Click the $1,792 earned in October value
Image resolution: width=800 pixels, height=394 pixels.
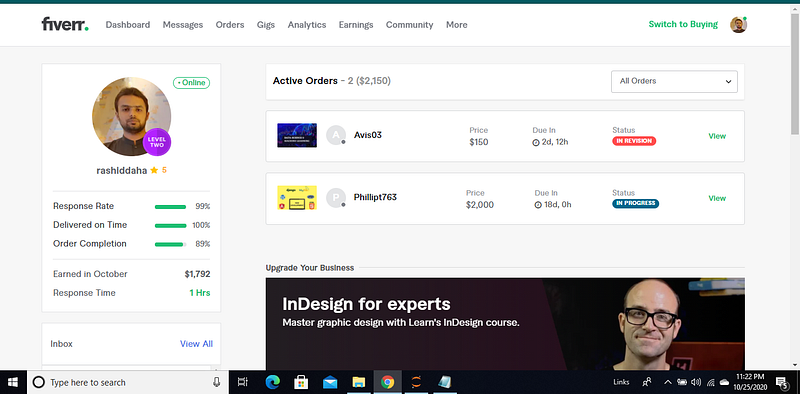click(x=197, y=274)
